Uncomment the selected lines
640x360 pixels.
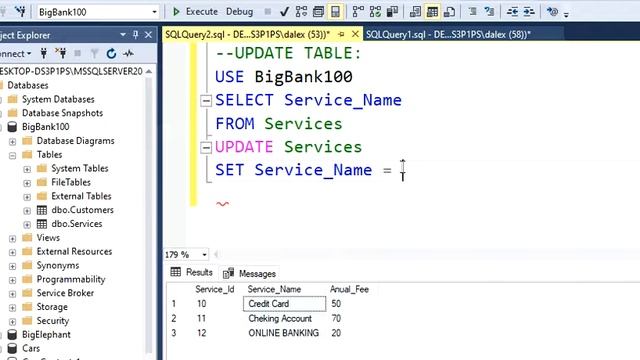(489, 11)
